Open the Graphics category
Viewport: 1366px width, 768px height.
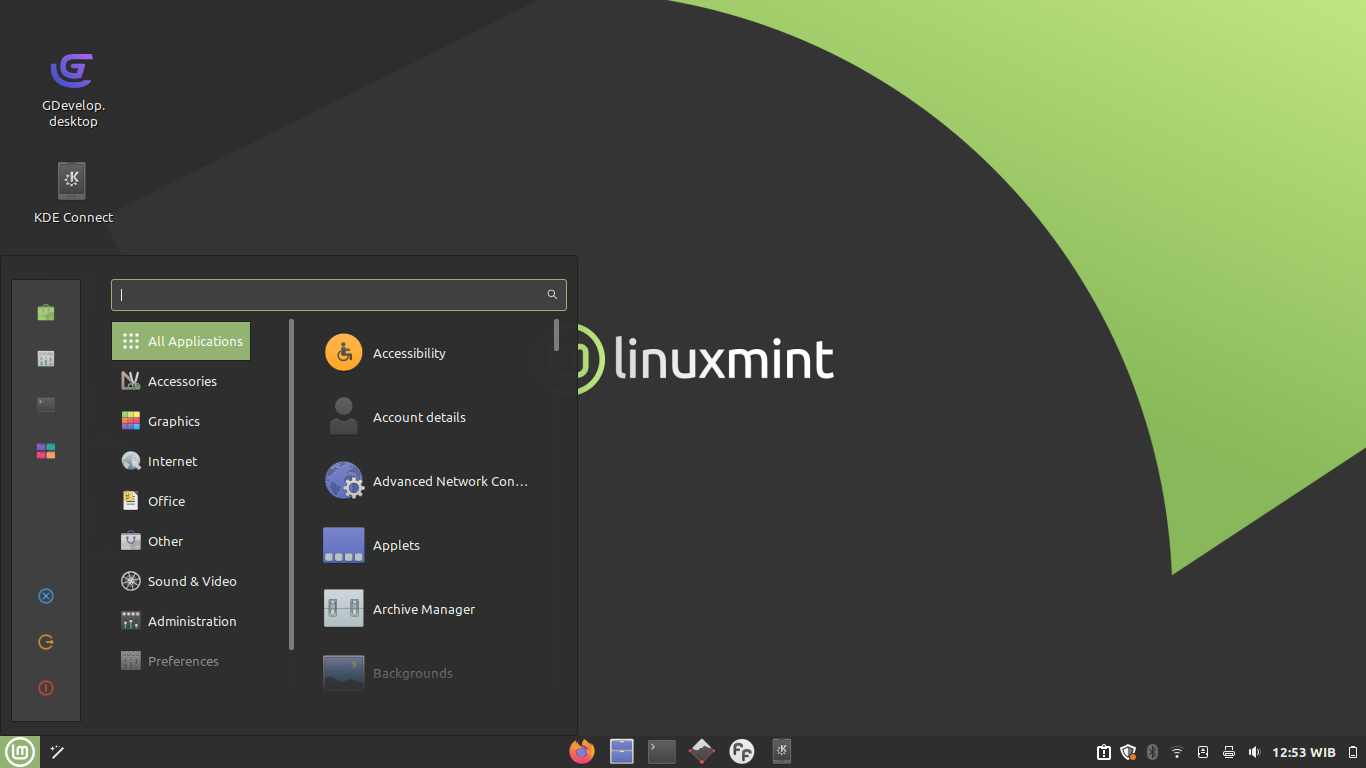(181, 421)
